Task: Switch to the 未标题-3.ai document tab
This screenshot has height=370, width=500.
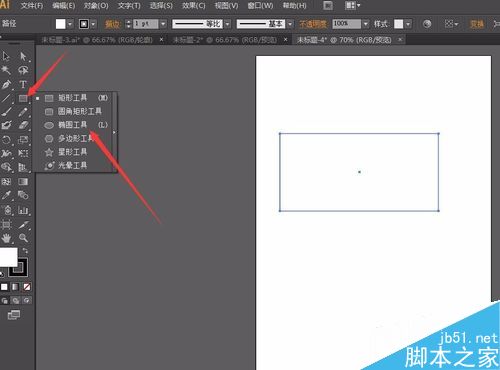Action: pos(97,40)
